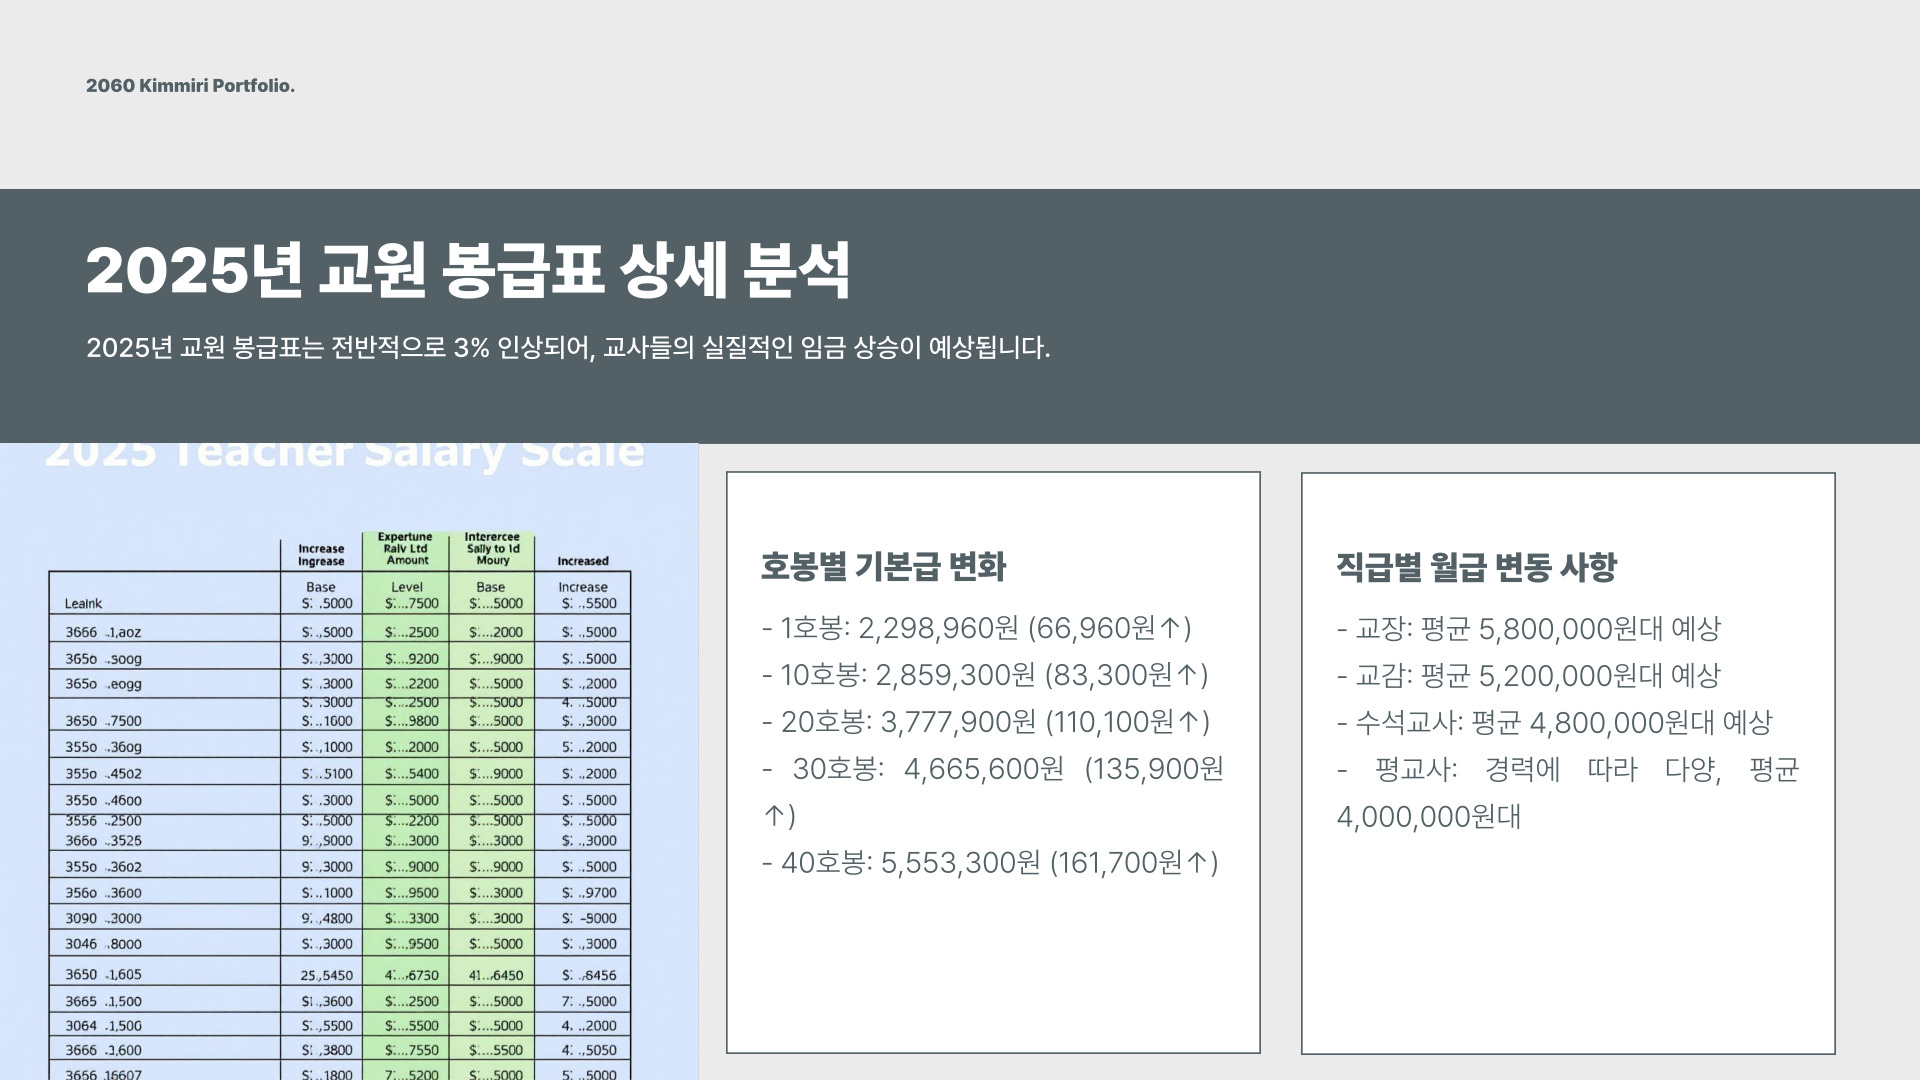This screenshot has height=1080, width=1920.
Task: Click the Intercrcee Sally to Id Moury column header
Action: pos(492,549)
